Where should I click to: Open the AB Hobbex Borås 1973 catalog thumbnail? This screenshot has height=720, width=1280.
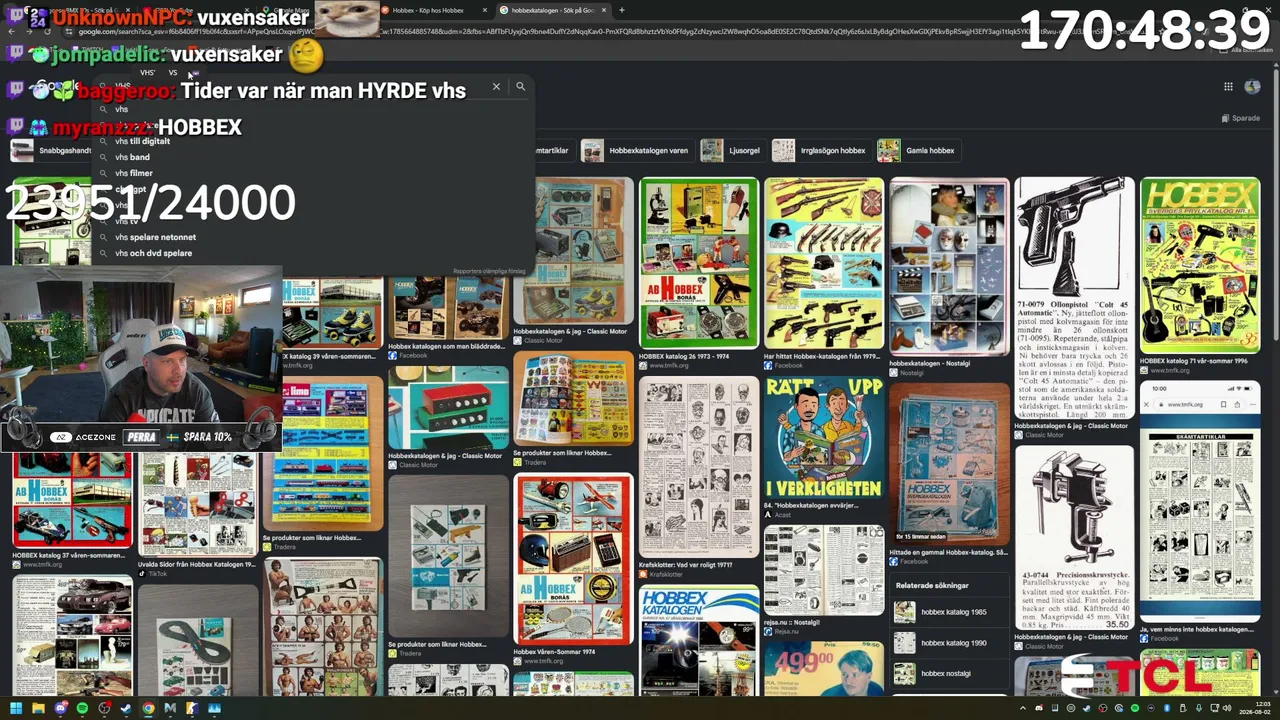699,263
